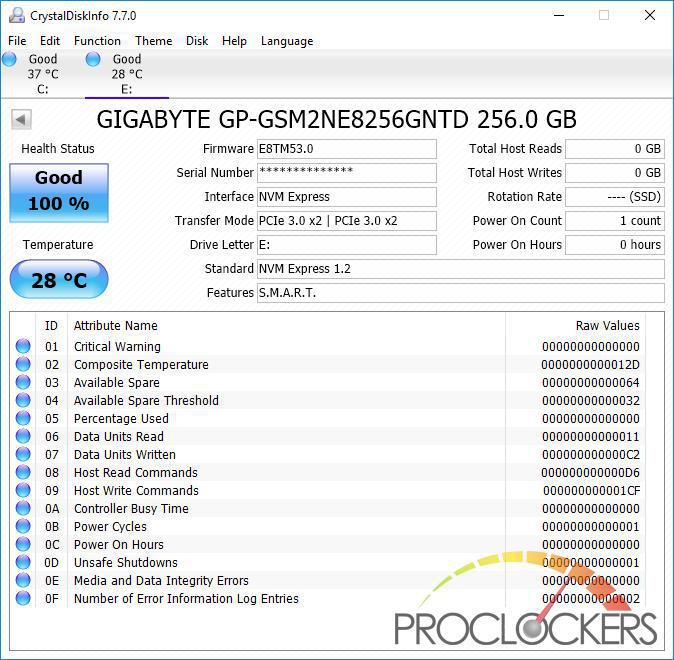674x660 pixels.
Task: Click the status icon for Unsafe Shutdowns
Action: tap(23, 562)
